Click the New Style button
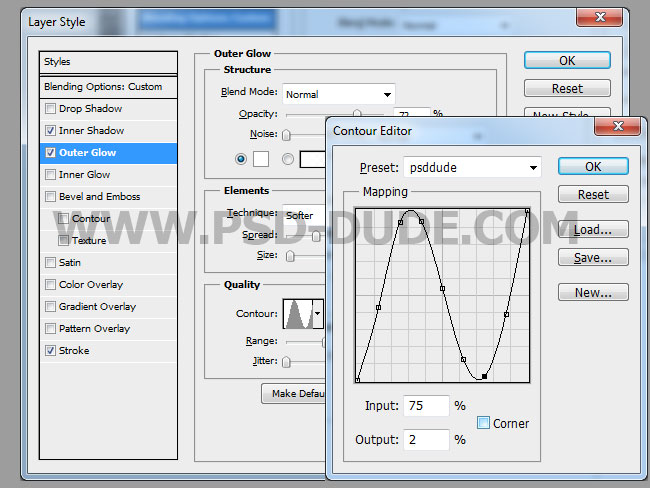 [567, 112]
